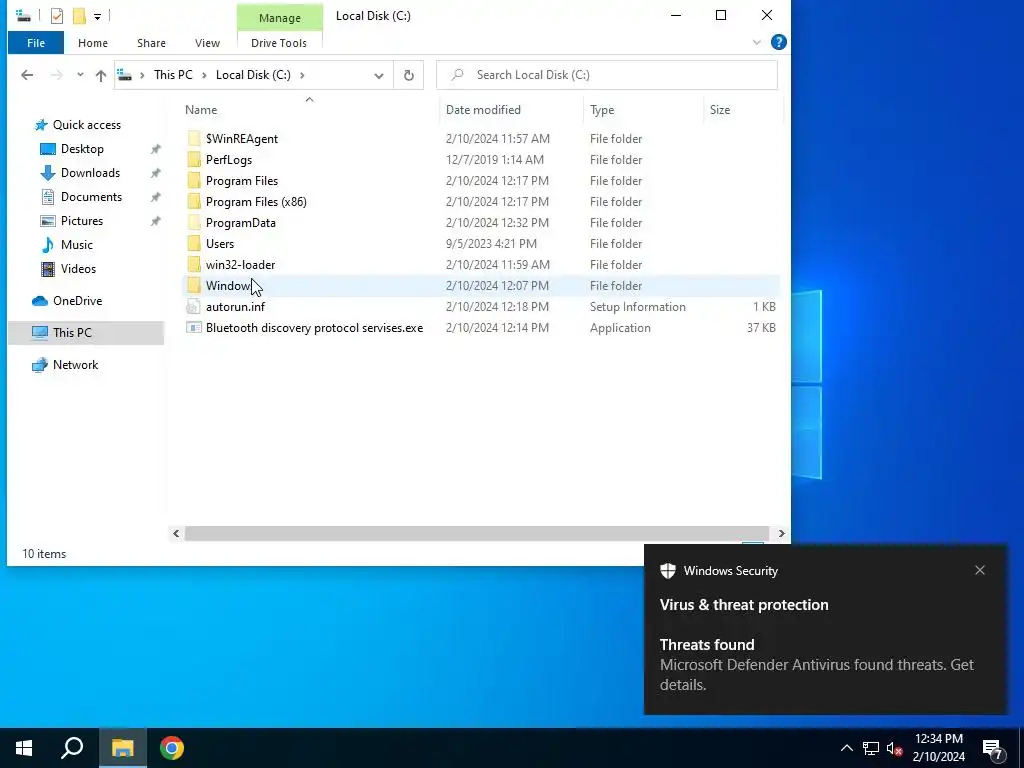Select the PerfLogs folder icon

coord(194,159)
